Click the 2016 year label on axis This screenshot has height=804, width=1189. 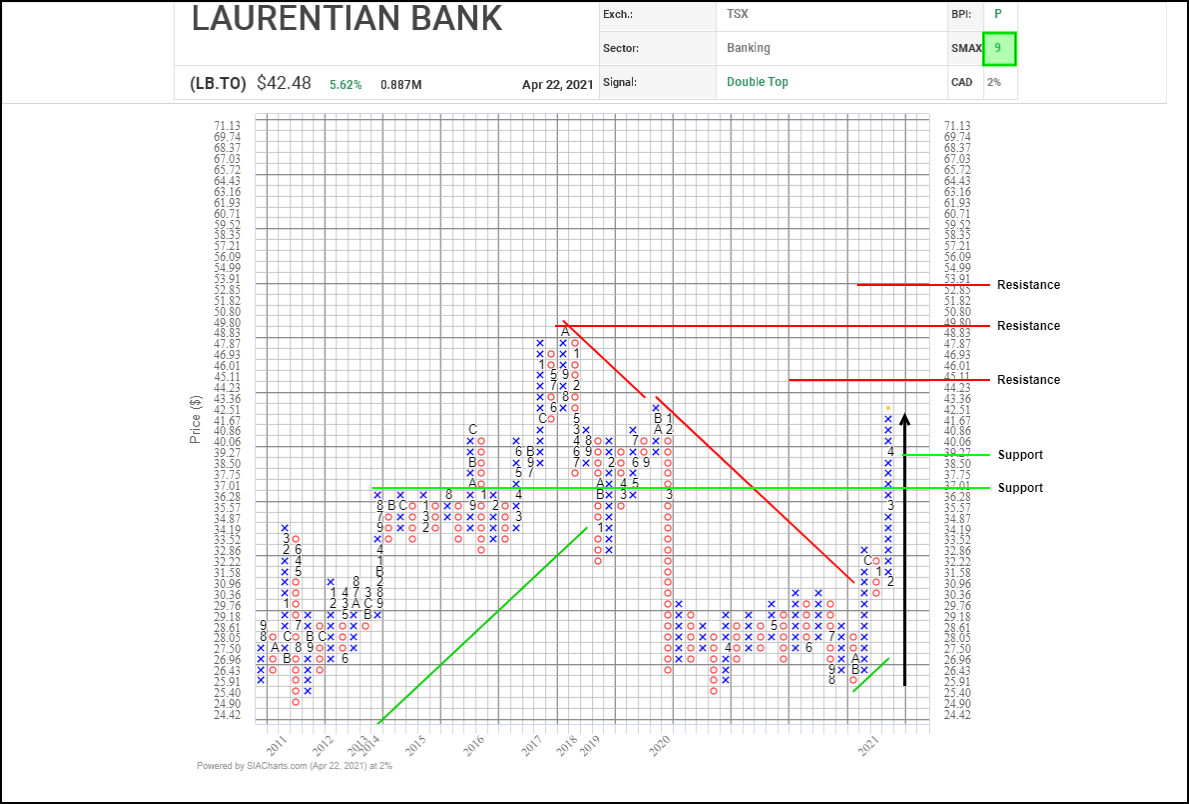pos(474,744)
